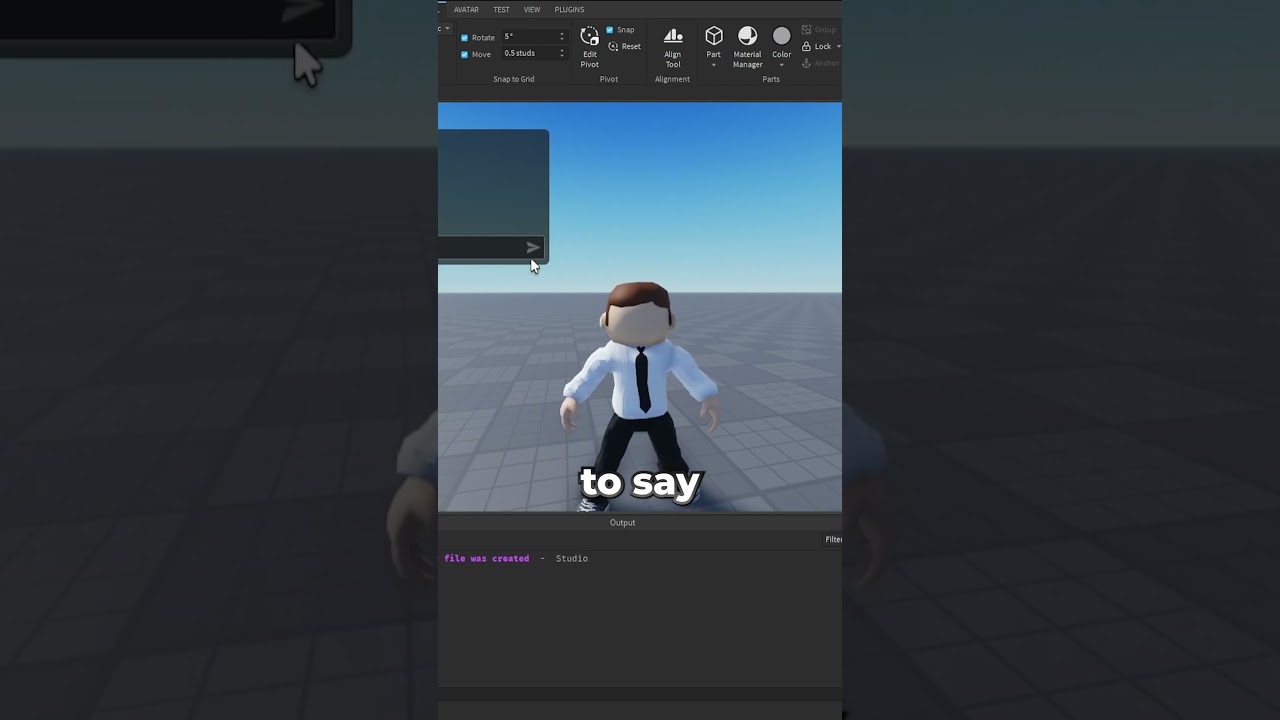Open the TEST ribbon tab

(x=501, y=10)
